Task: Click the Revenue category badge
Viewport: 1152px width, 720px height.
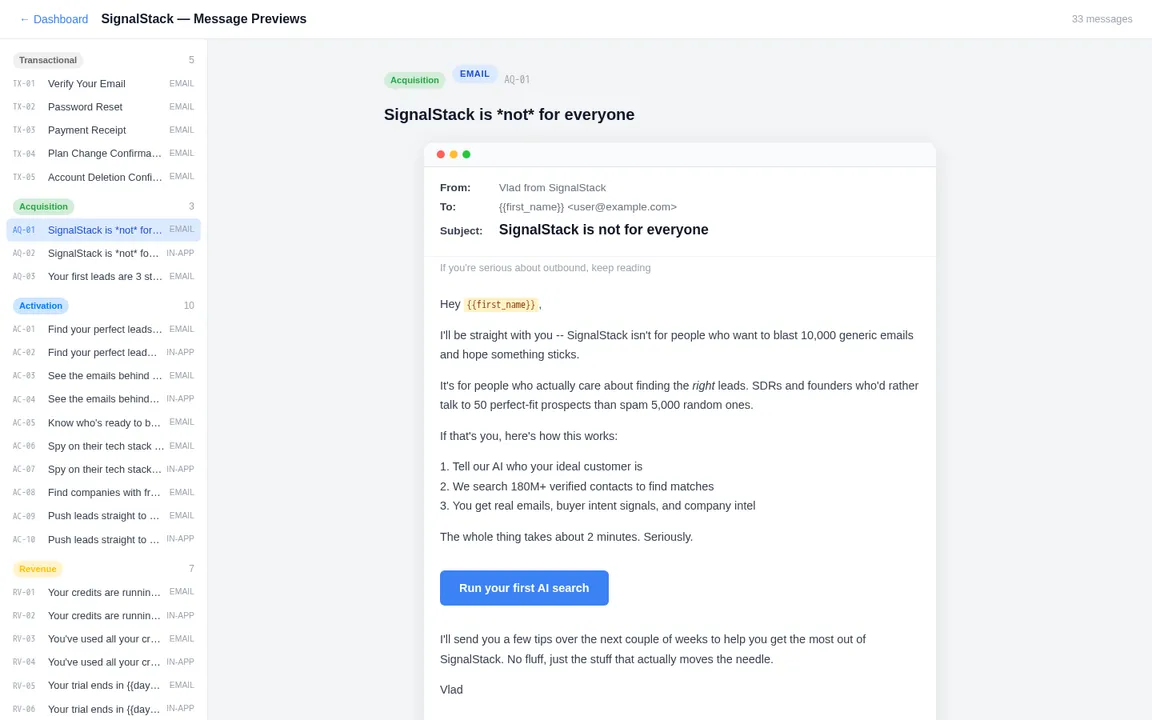Action: coord(38,569)
